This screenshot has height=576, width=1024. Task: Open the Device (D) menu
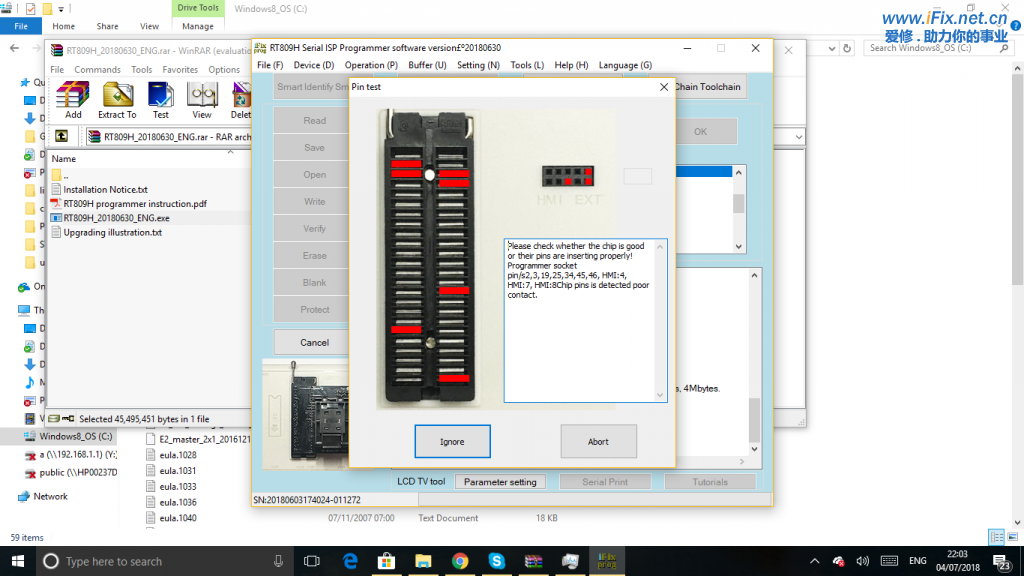[x=314, y=65]
